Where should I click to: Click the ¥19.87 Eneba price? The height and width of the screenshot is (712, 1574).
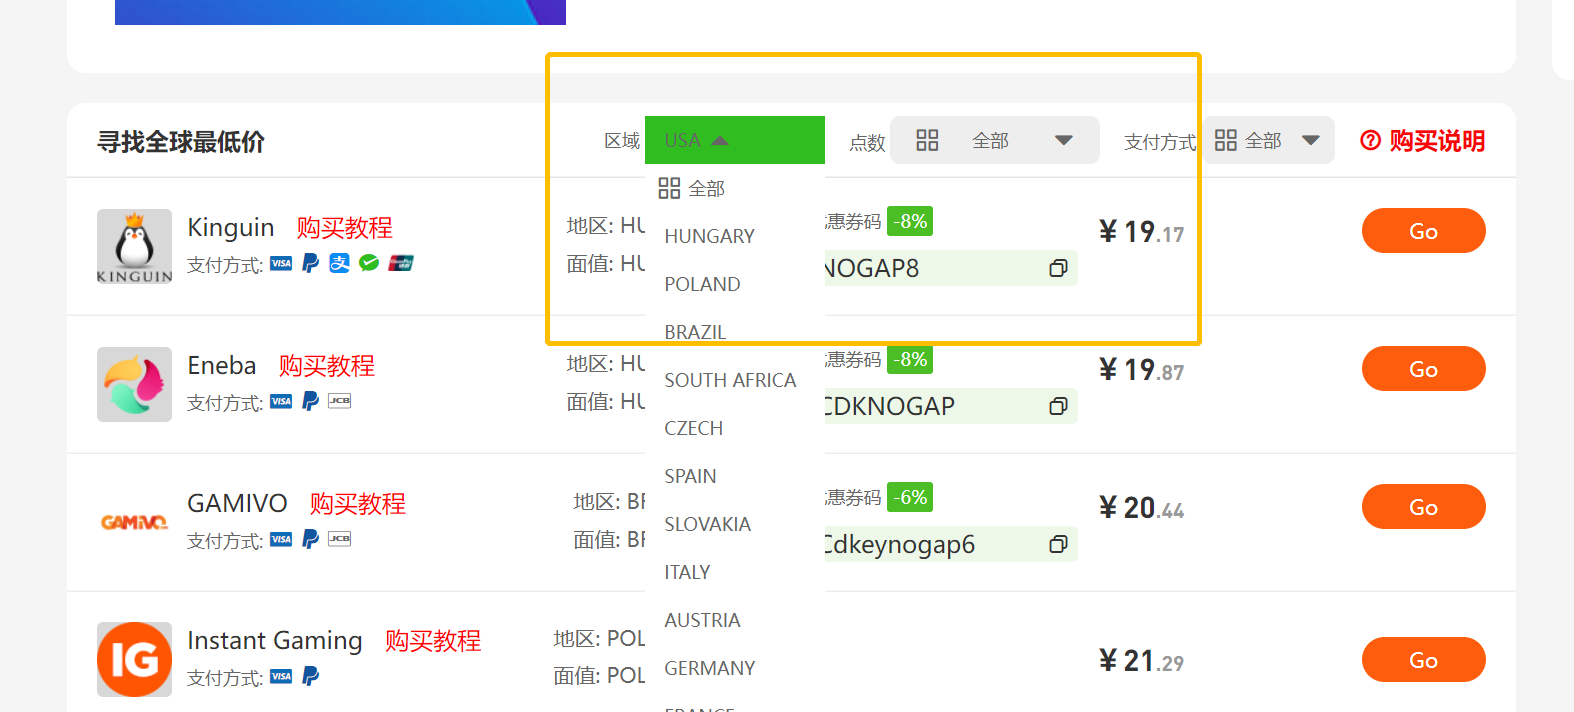(x=1141, y=371)
